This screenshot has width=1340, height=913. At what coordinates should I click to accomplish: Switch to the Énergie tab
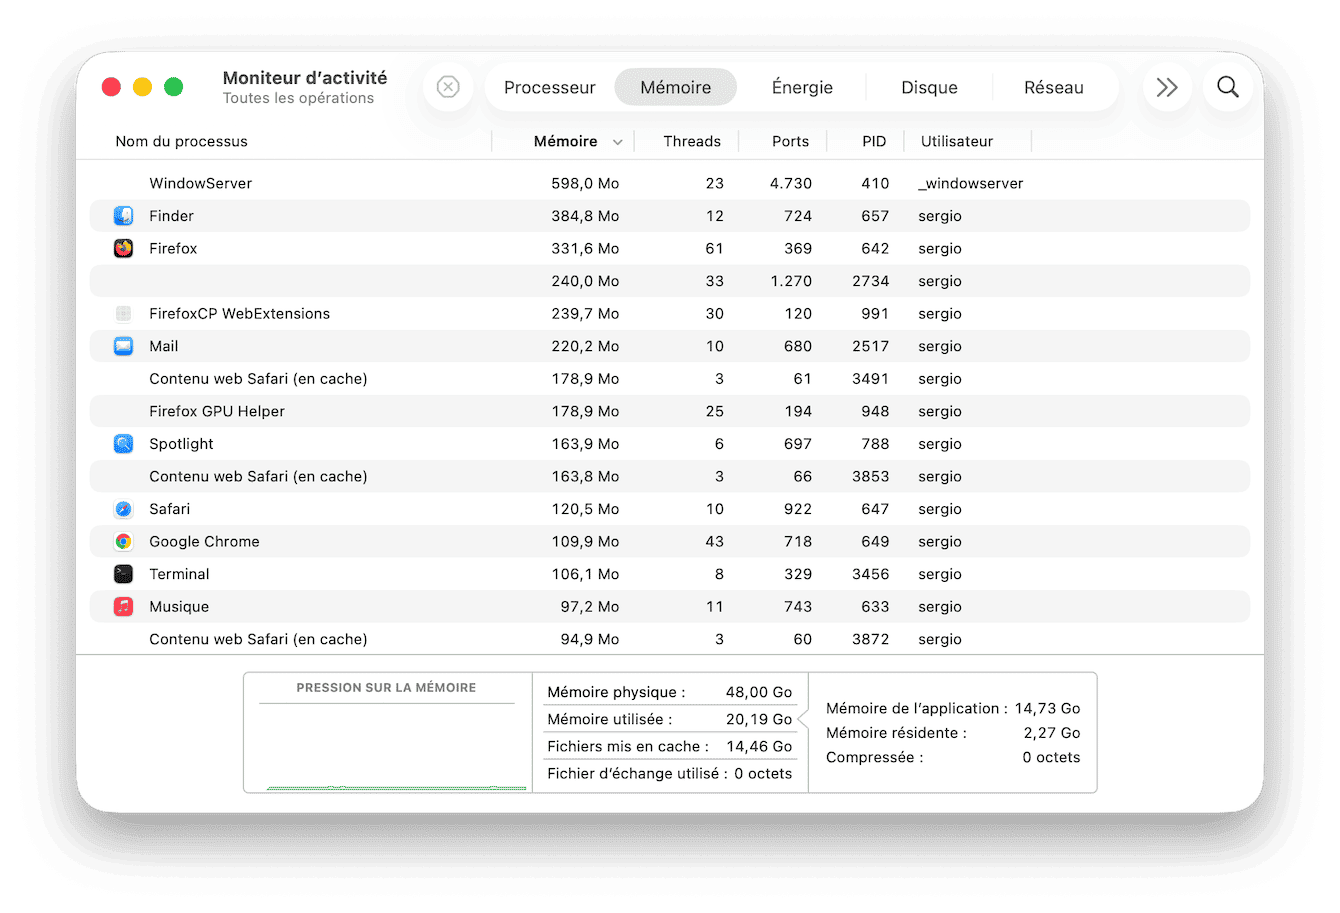point(801,87)
